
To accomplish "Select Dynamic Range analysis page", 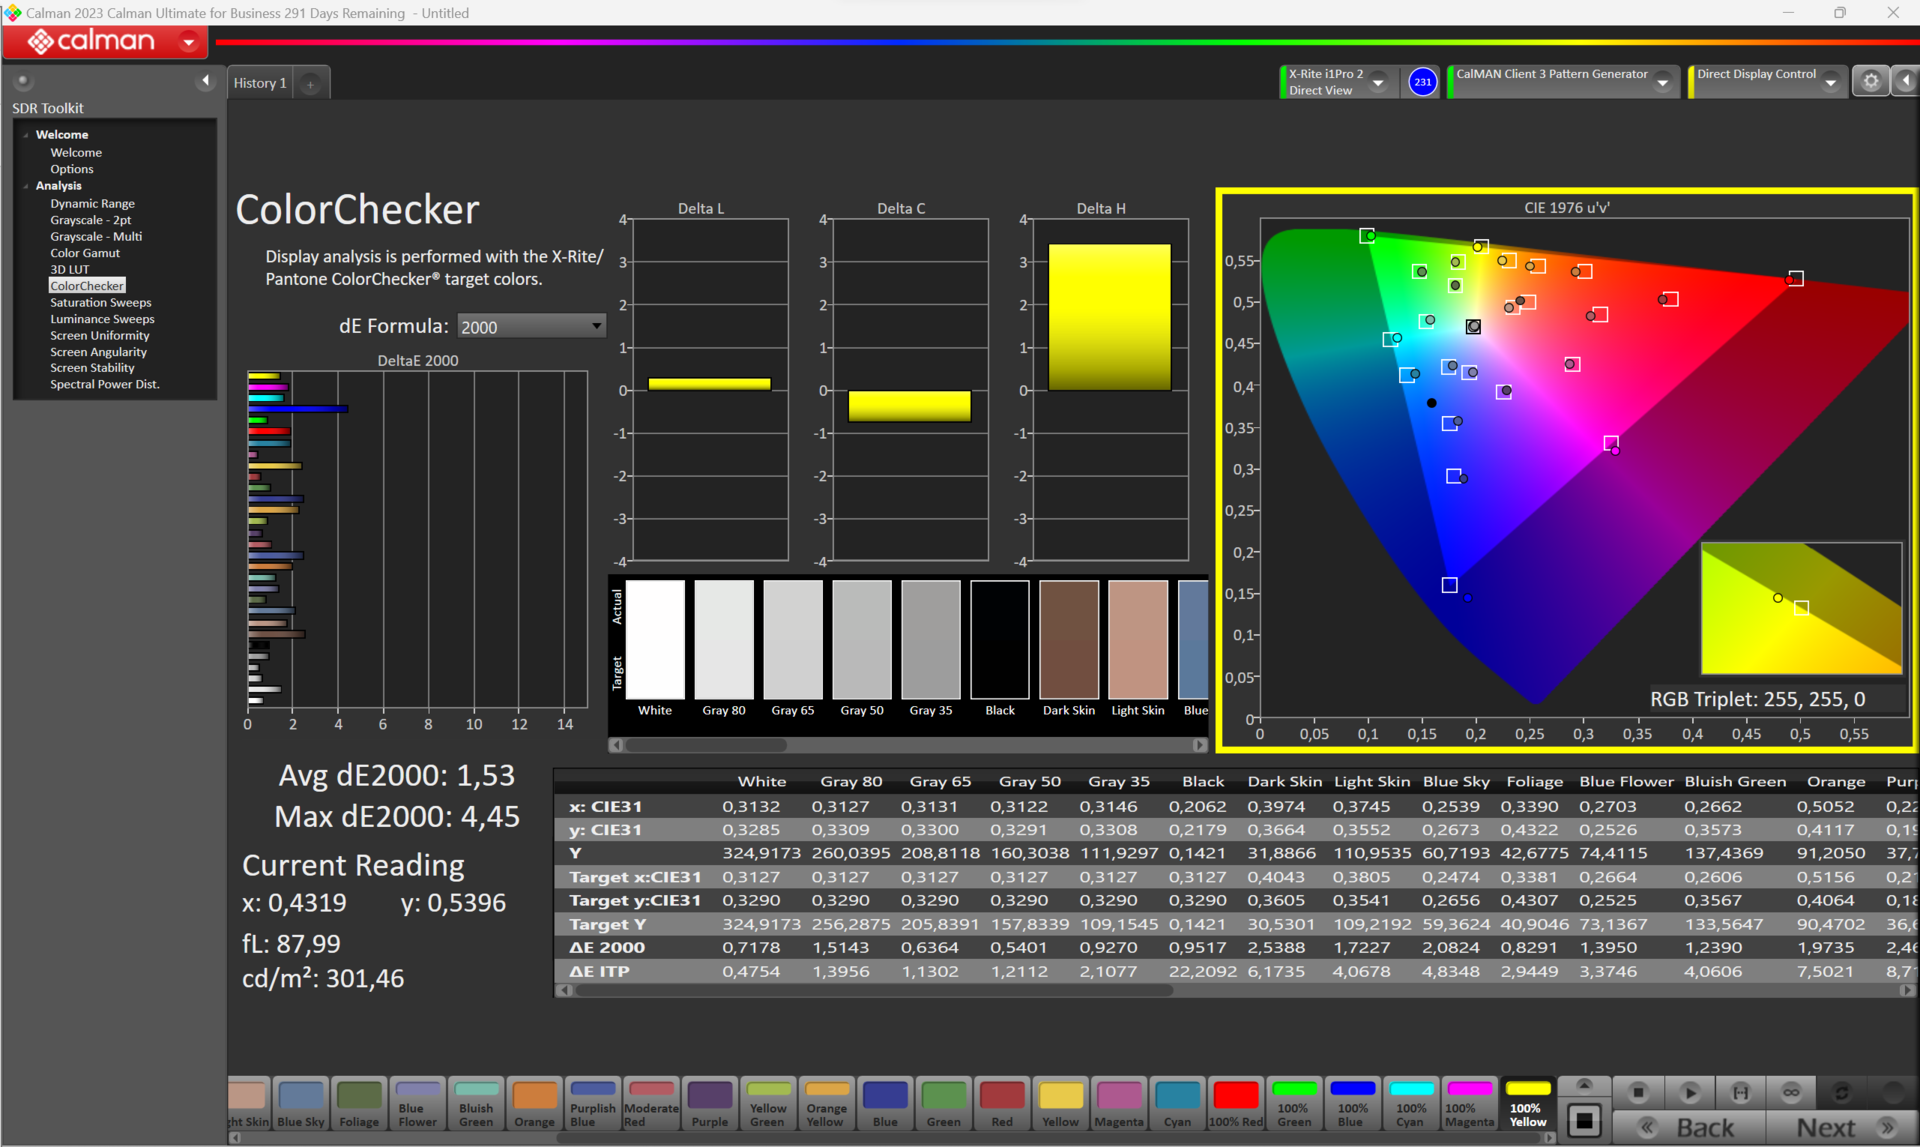I will pyautogui.click(x=92, y=203).
